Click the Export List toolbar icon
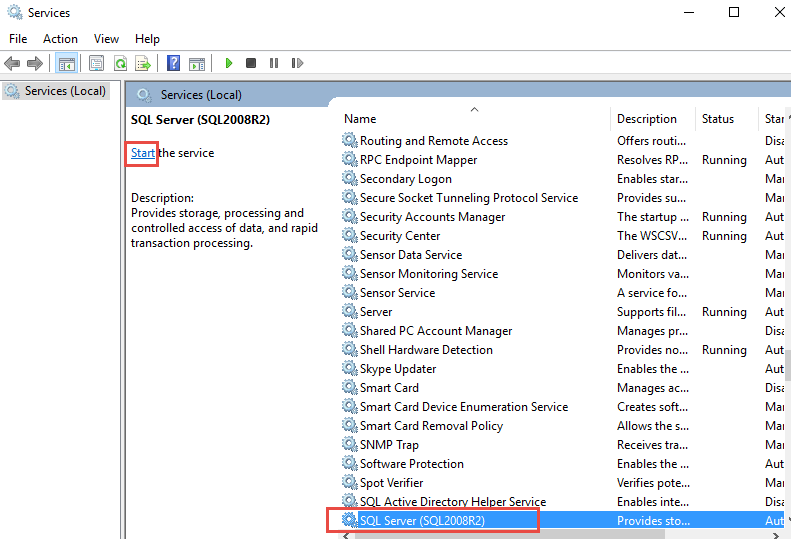The height and width of the screenshot is (539, 791). click(143, 64)
